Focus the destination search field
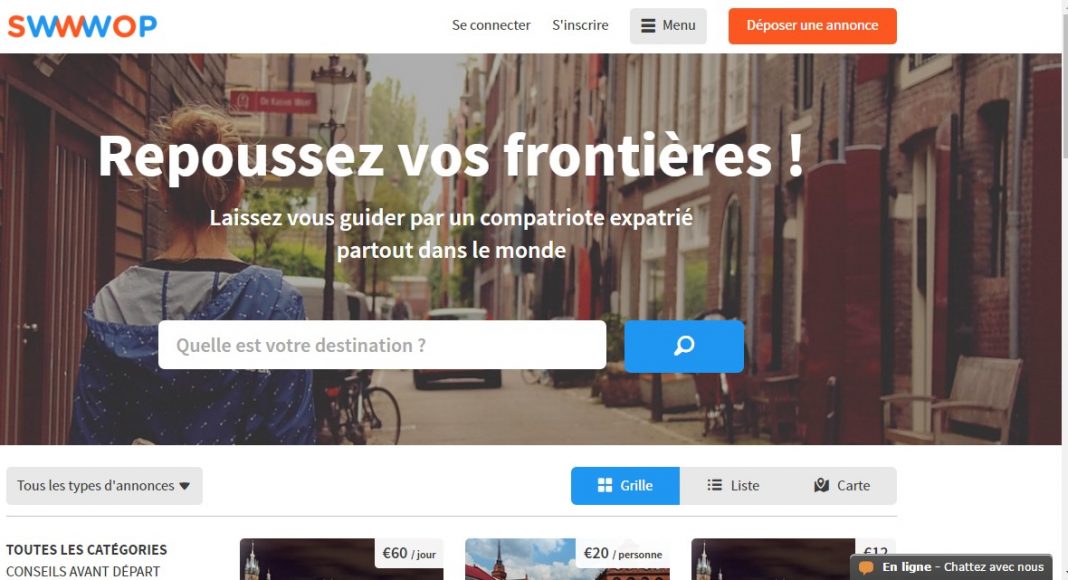This screenshot has width=1068, height=580. tap(382, 345)
